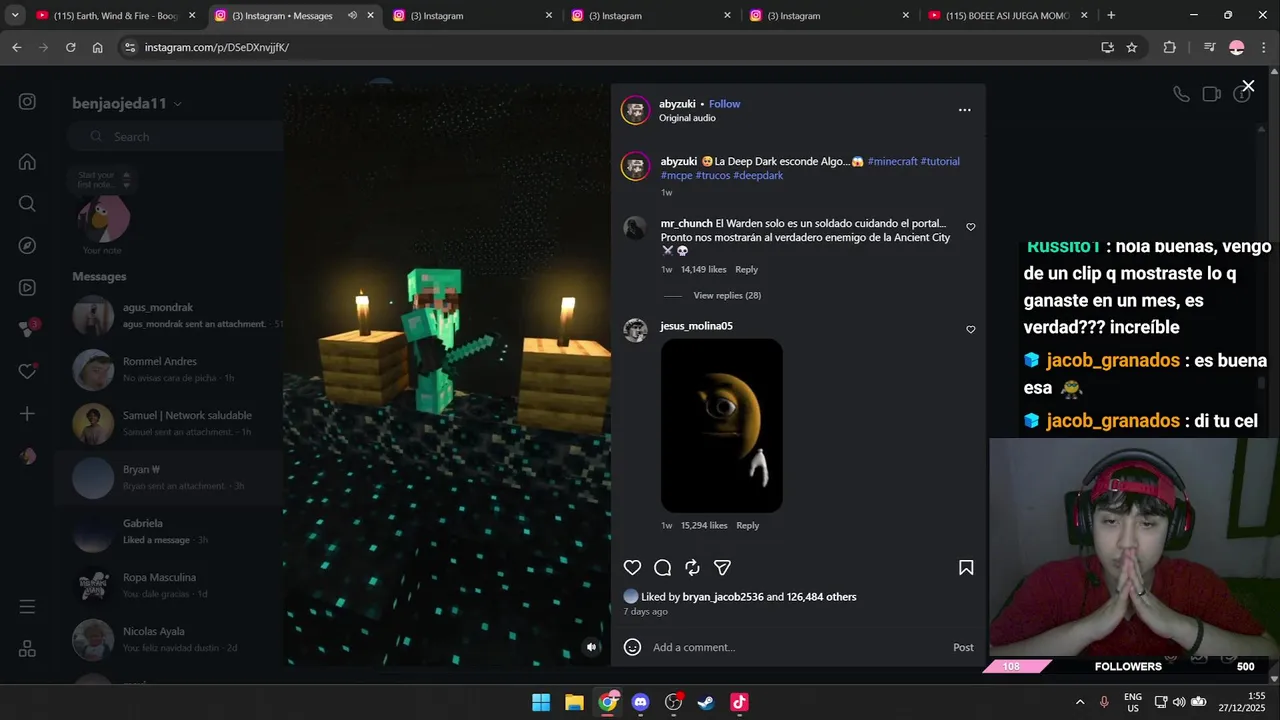
Task: Open the Explore compass icon
Action: point(27,246)
